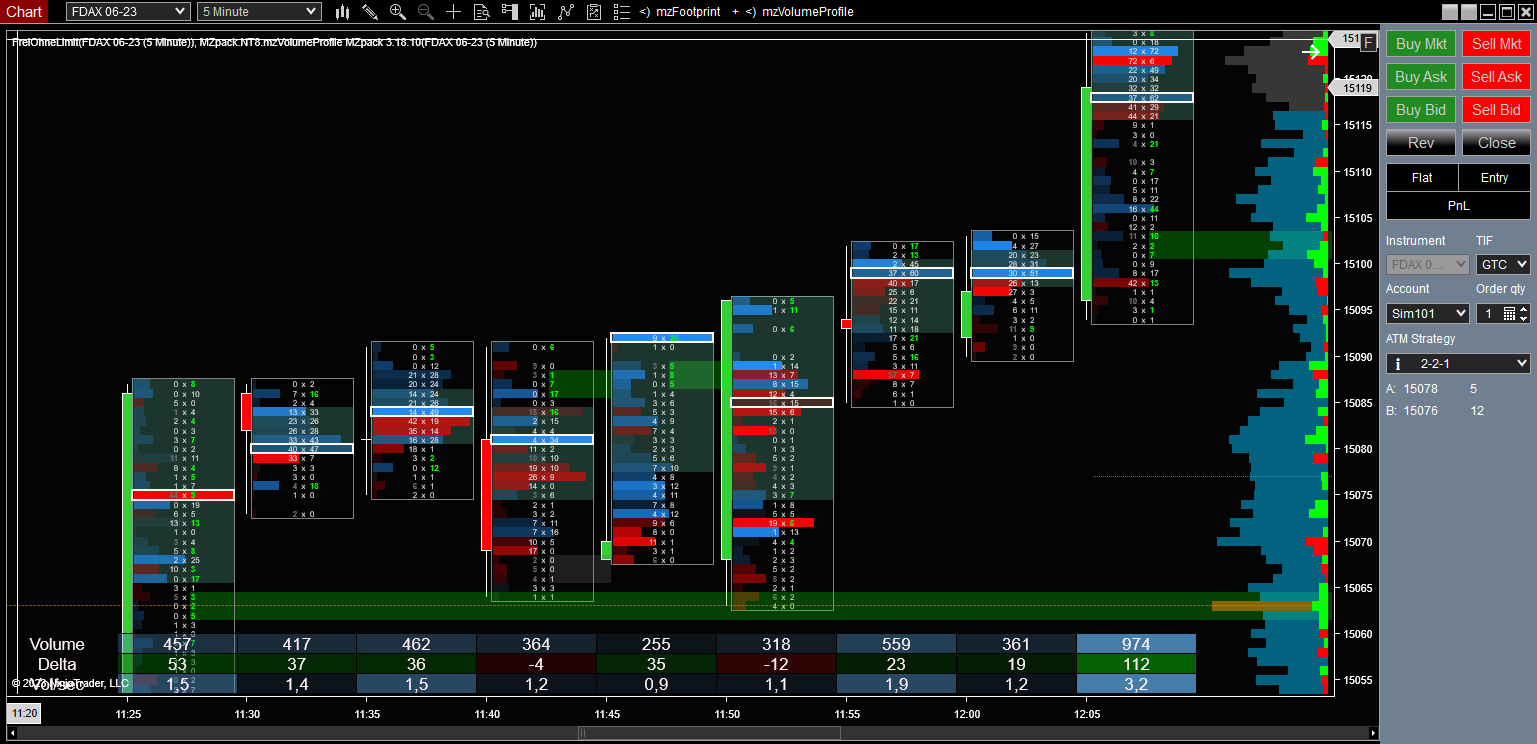Open the data box icon

[x=482, y=12]
